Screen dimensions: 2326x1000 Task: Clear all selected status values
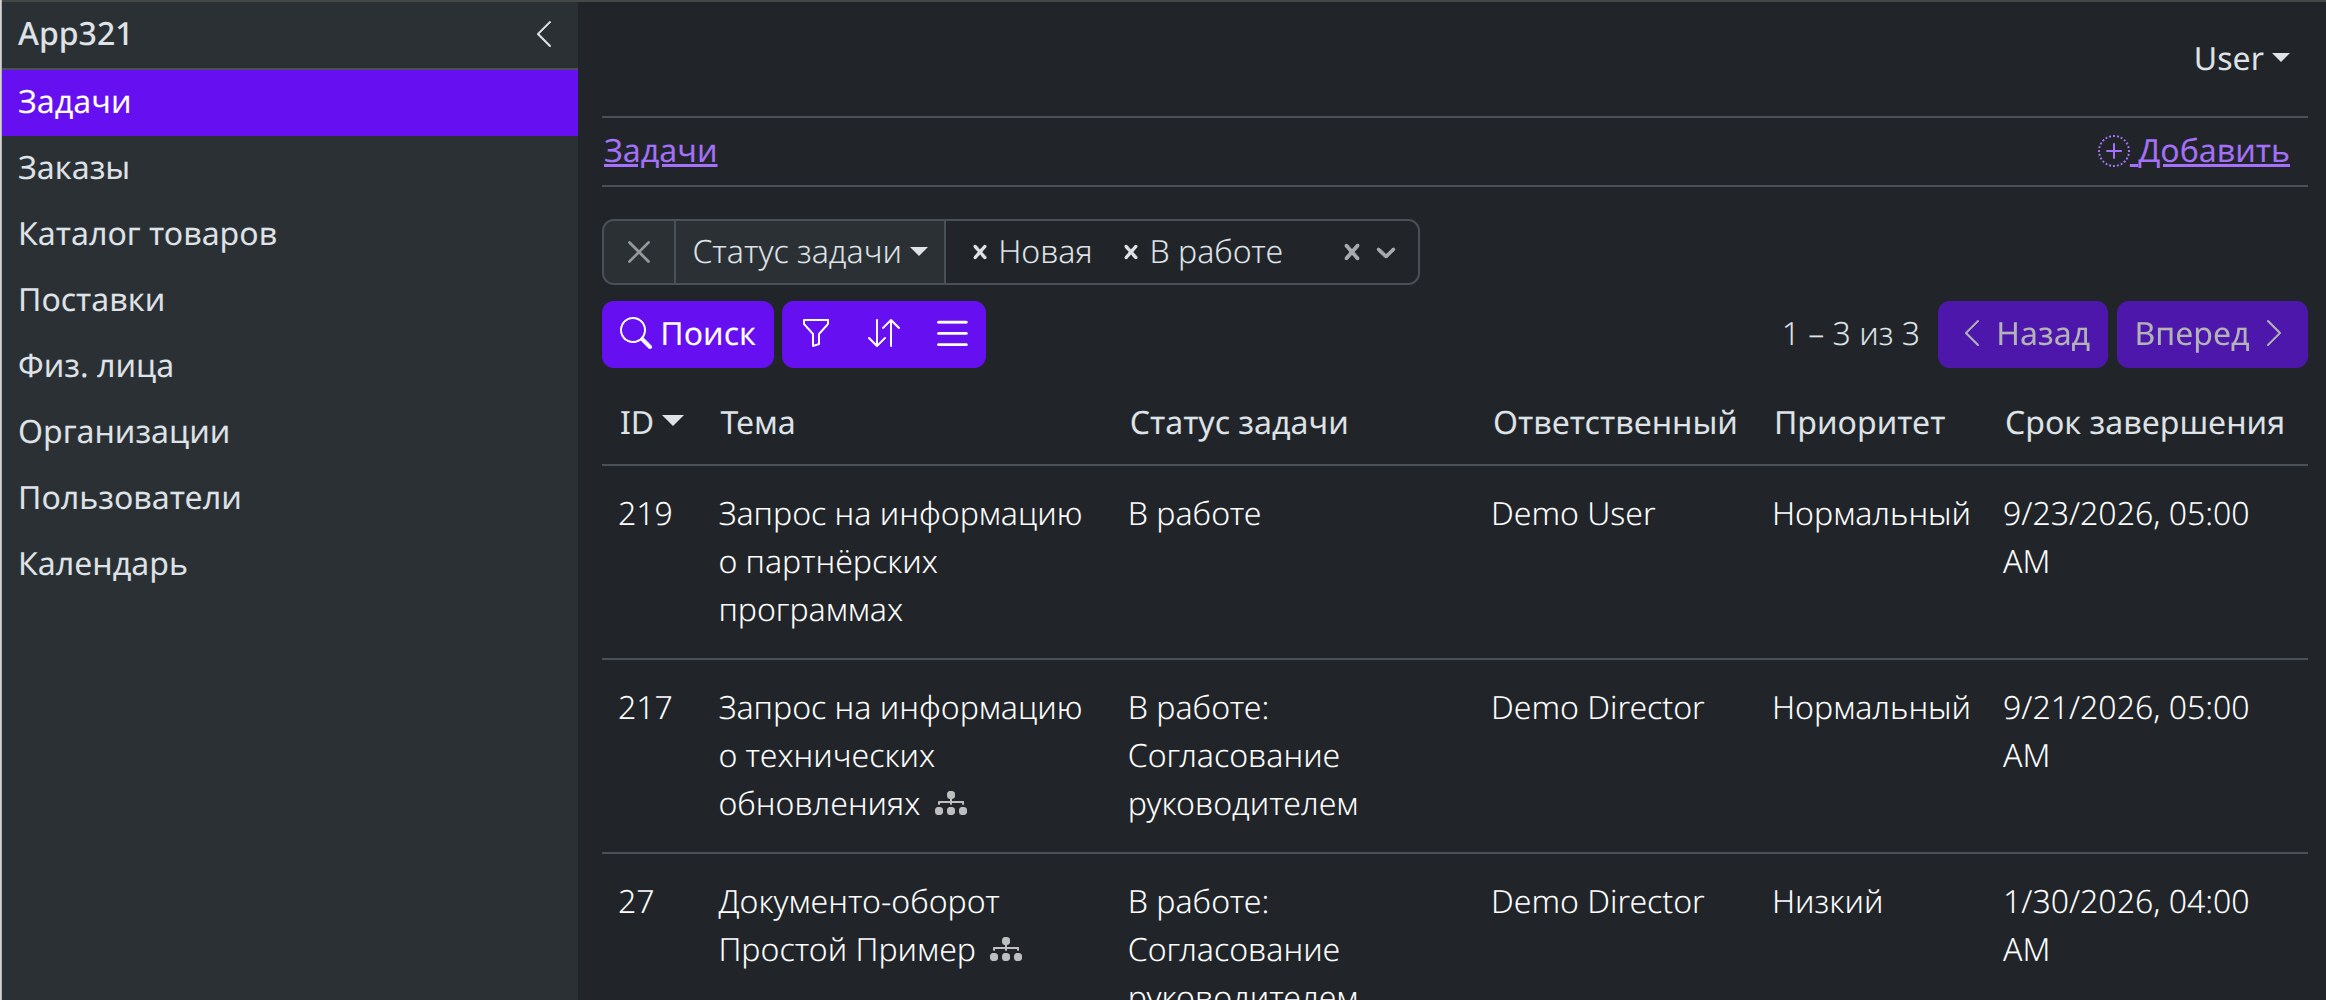(x=1352, y=252)
